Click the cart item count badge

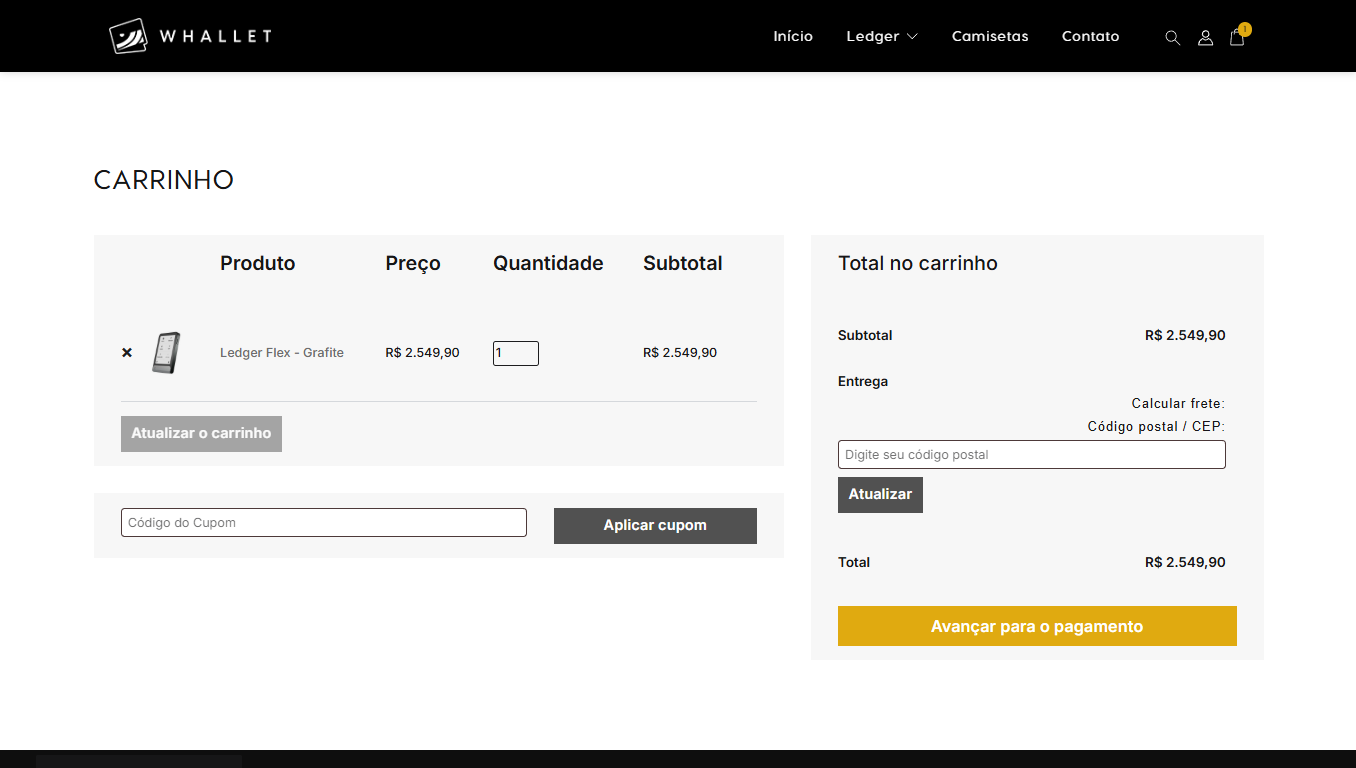coord(1245,28)
